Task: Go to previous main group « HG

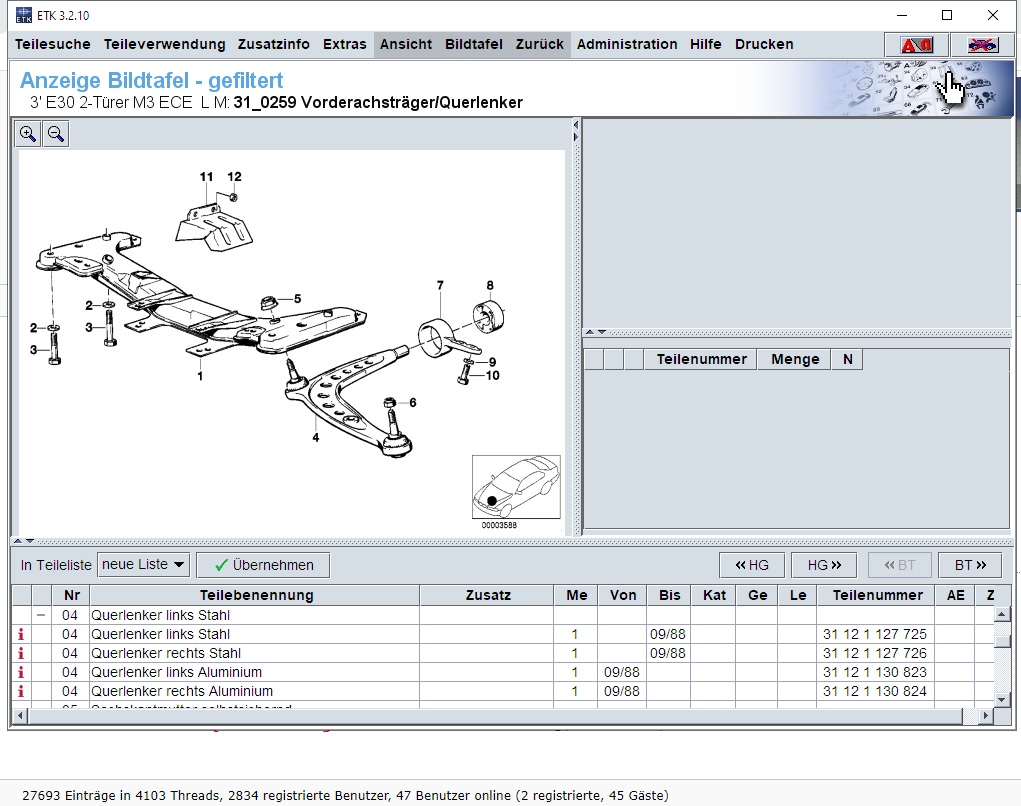Action: click(752, 565)
